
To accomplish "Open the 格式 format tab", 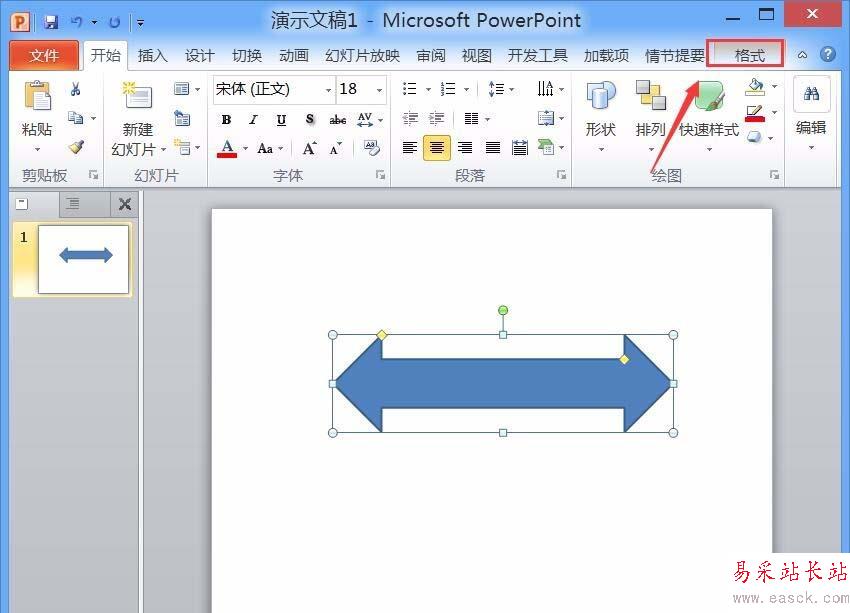I will [749, 55].
